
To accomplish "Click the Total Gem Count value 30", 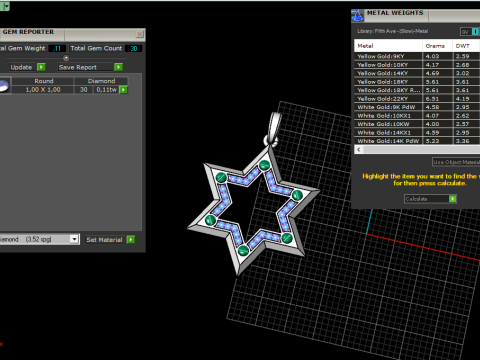I will coord(134,48).
